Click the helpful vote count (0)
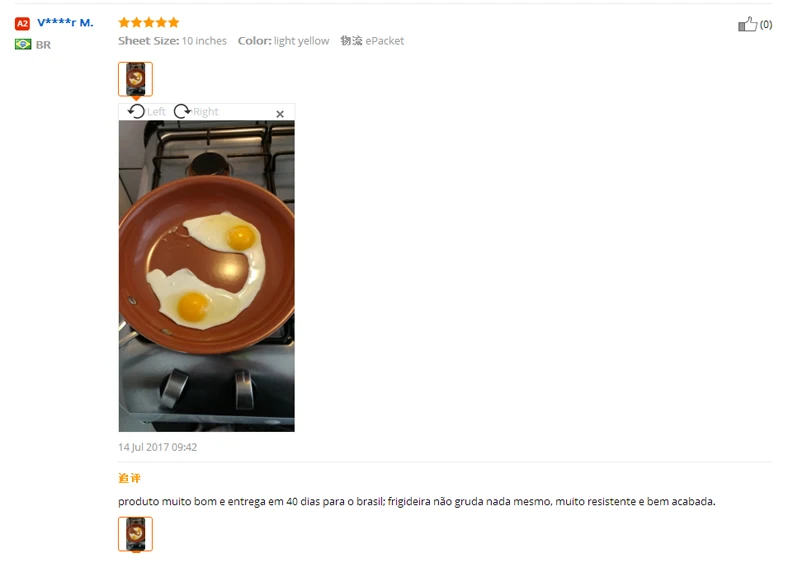The image size is (800, 565). (766, 24)
